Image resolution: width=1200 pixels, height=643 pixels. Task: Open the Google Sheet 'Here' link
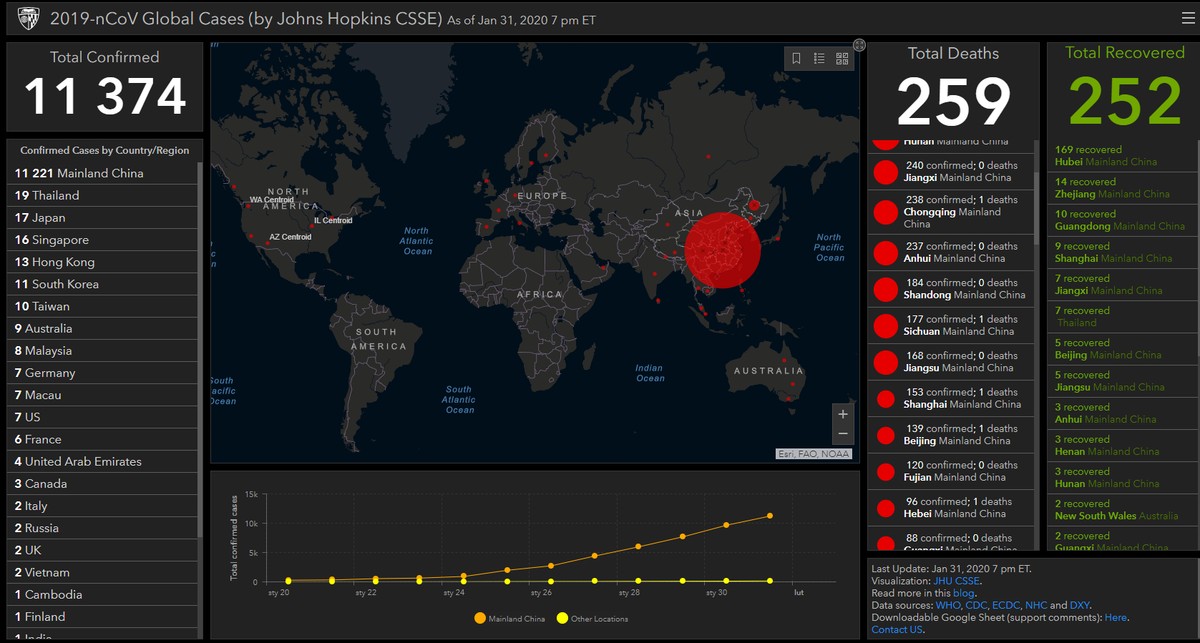point(1116,617)
